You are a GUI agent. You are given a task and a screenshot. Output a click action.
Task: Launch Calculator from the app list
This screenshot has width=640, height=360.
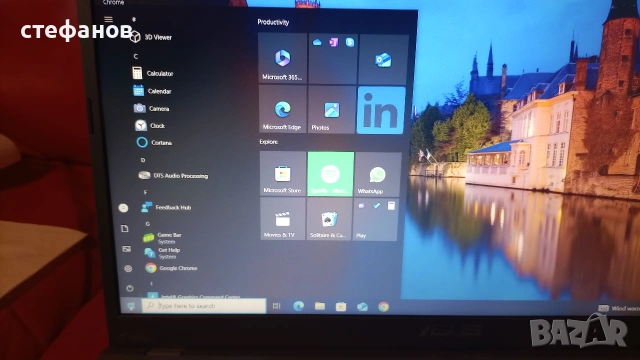coord(153,73)
